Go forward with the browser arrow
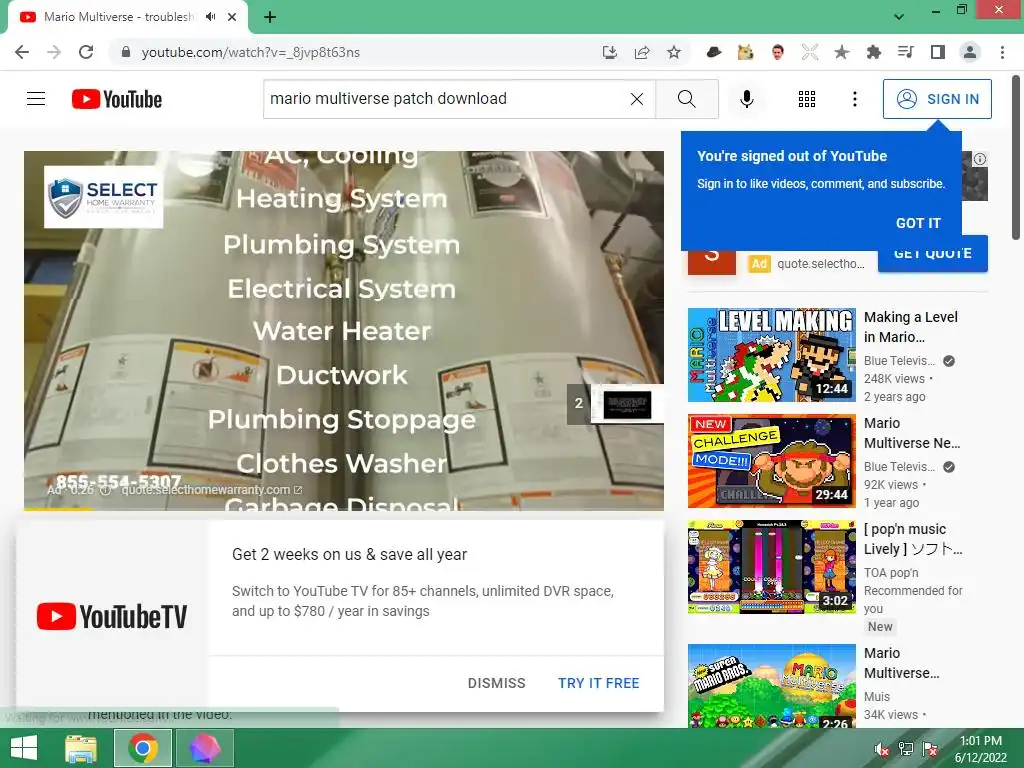The image size is (1024, 768). pos(54,52)
